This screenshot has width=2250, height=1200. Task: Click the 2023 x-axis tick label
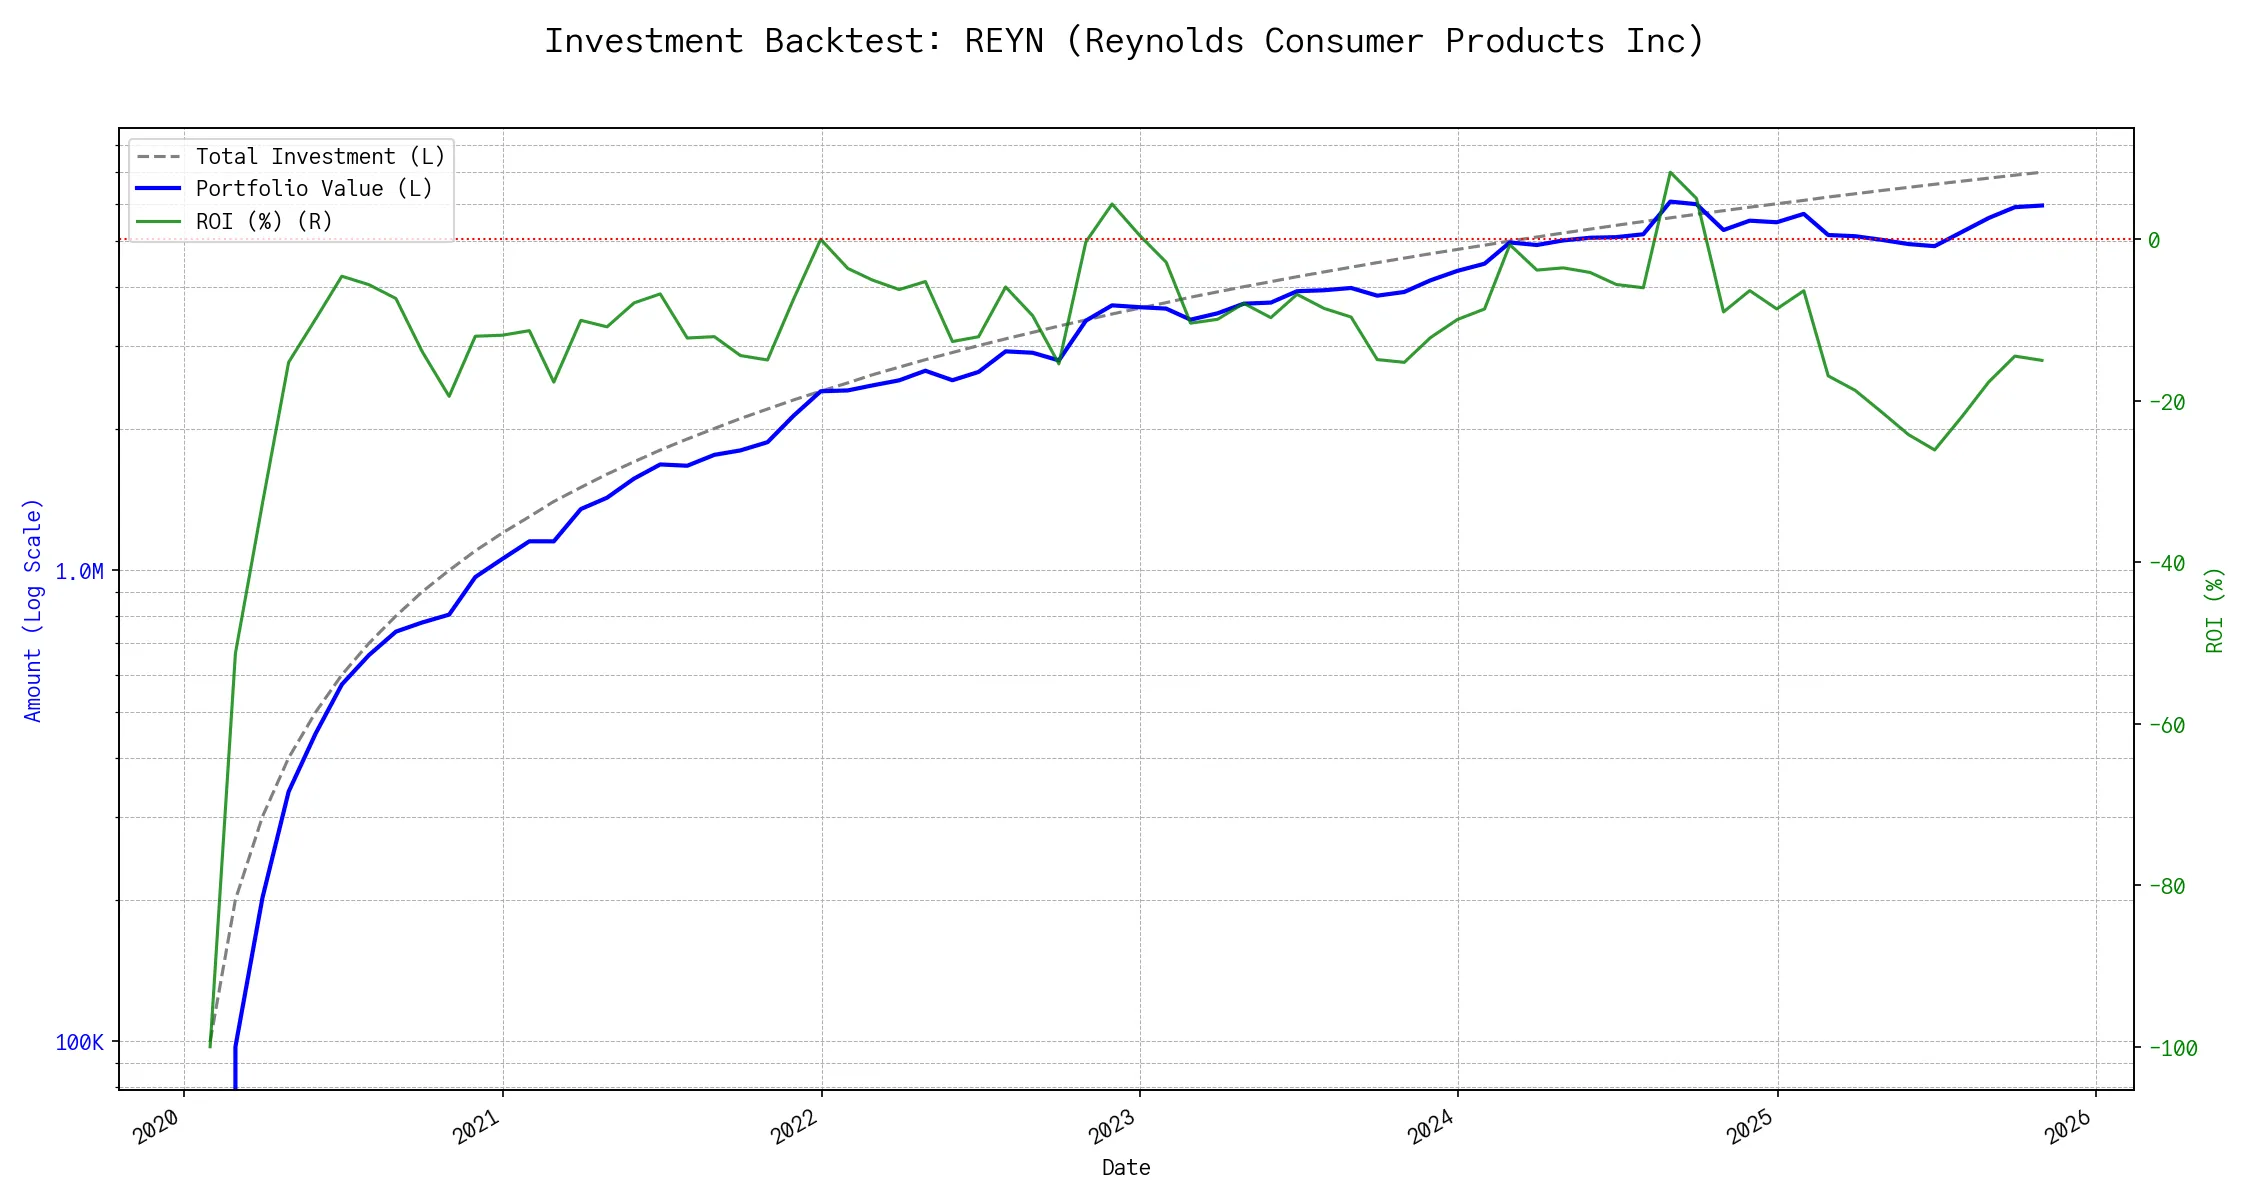(1112, 1127)
